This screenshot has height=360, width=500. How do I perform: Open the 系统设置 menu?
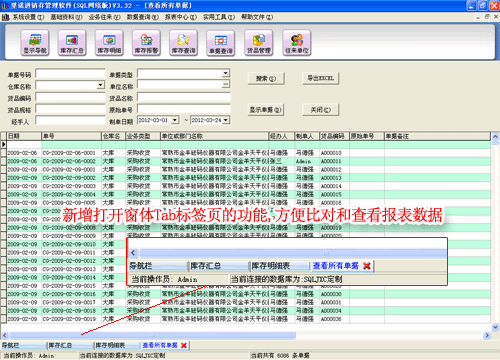pyautogui.click(x=28, y=17)
